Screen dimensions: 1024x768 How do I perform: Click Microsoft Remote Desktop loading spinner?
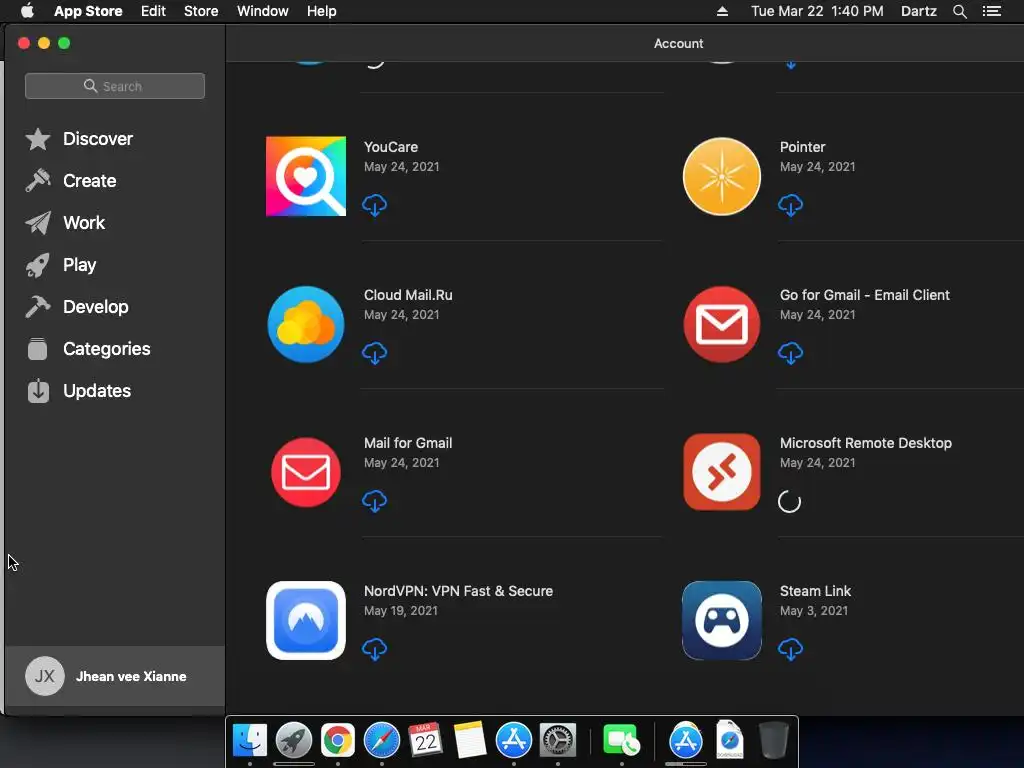click(790, 502)
